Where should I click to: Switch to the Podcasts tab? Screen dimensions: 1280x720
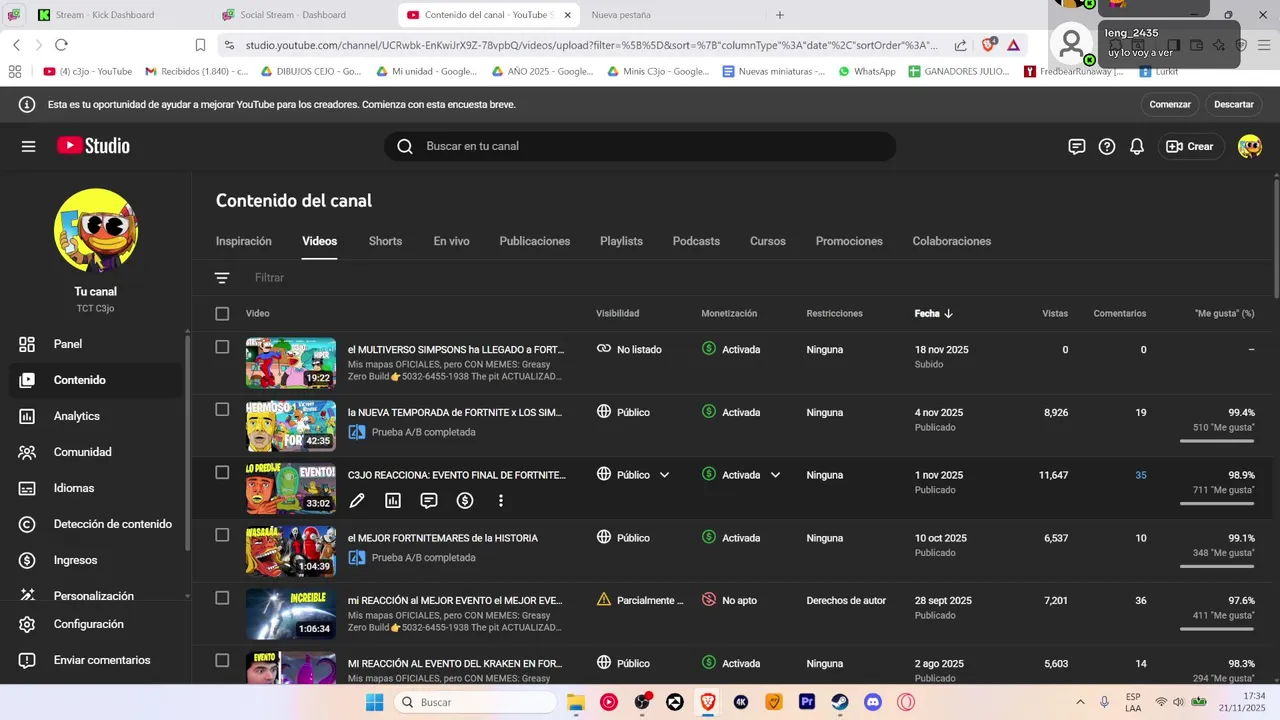[x=696, y=241]
